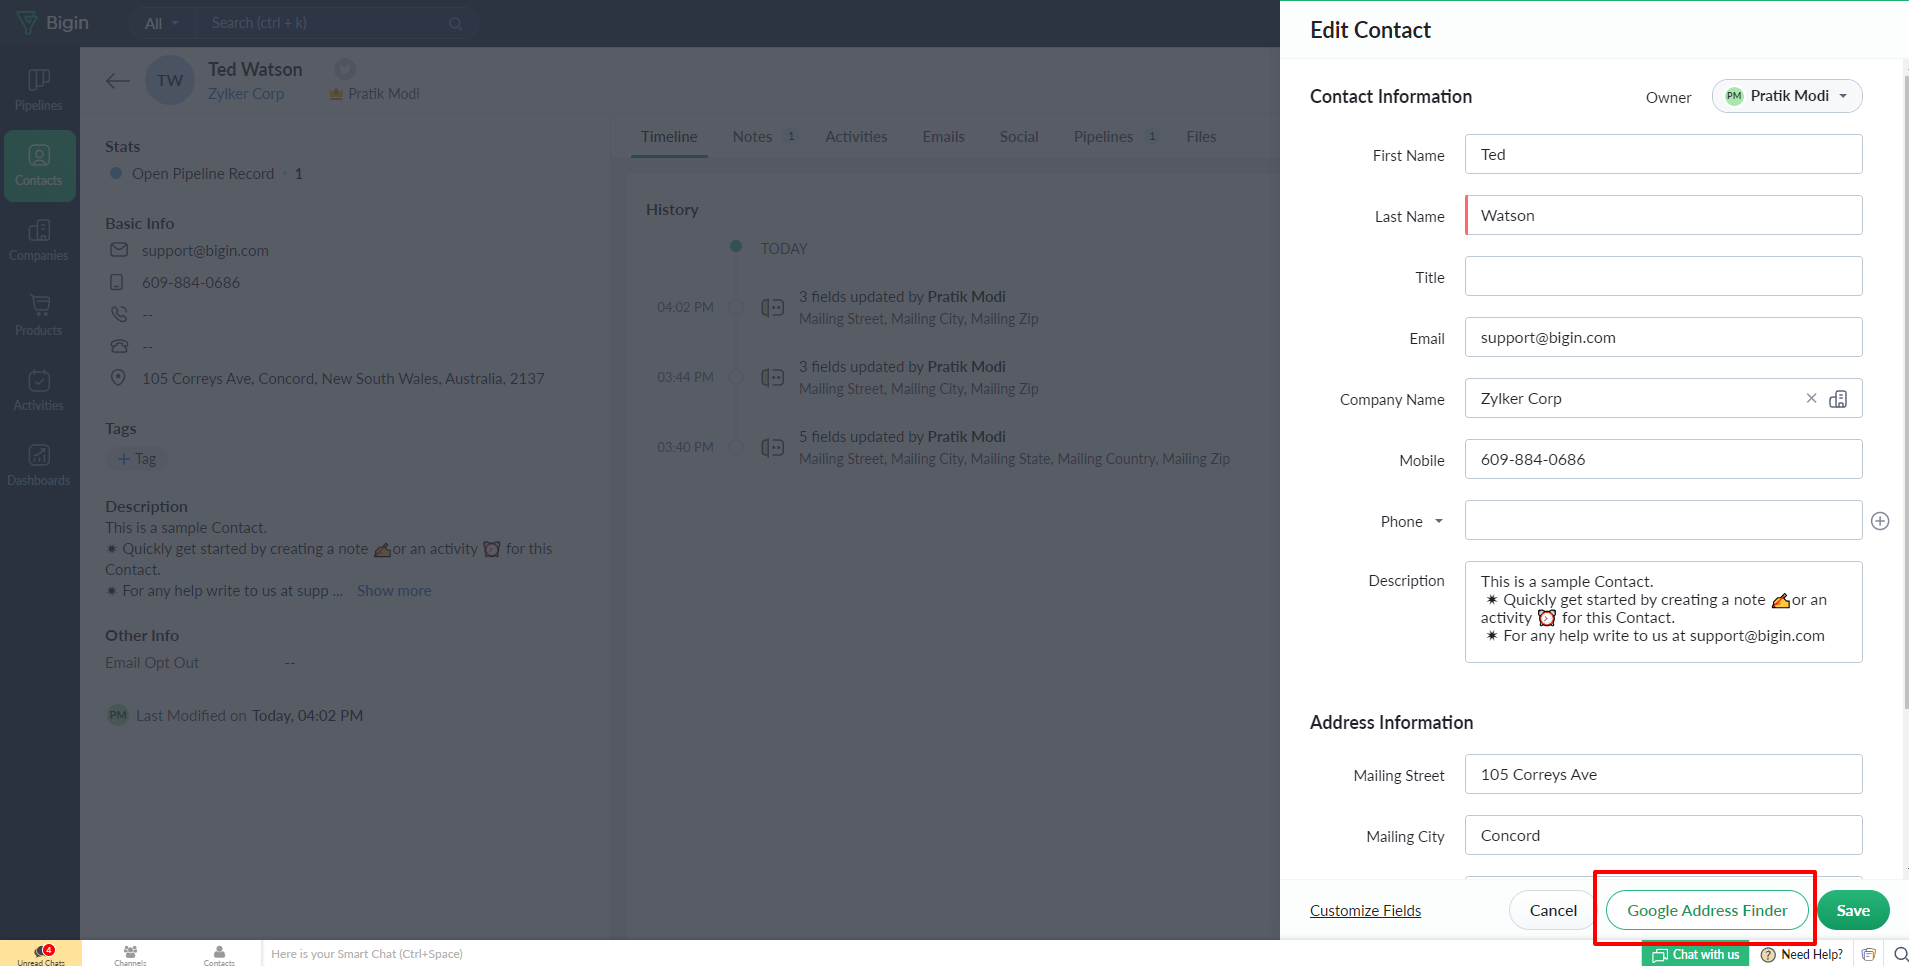Add a Tag to the contact

[137, 459]
